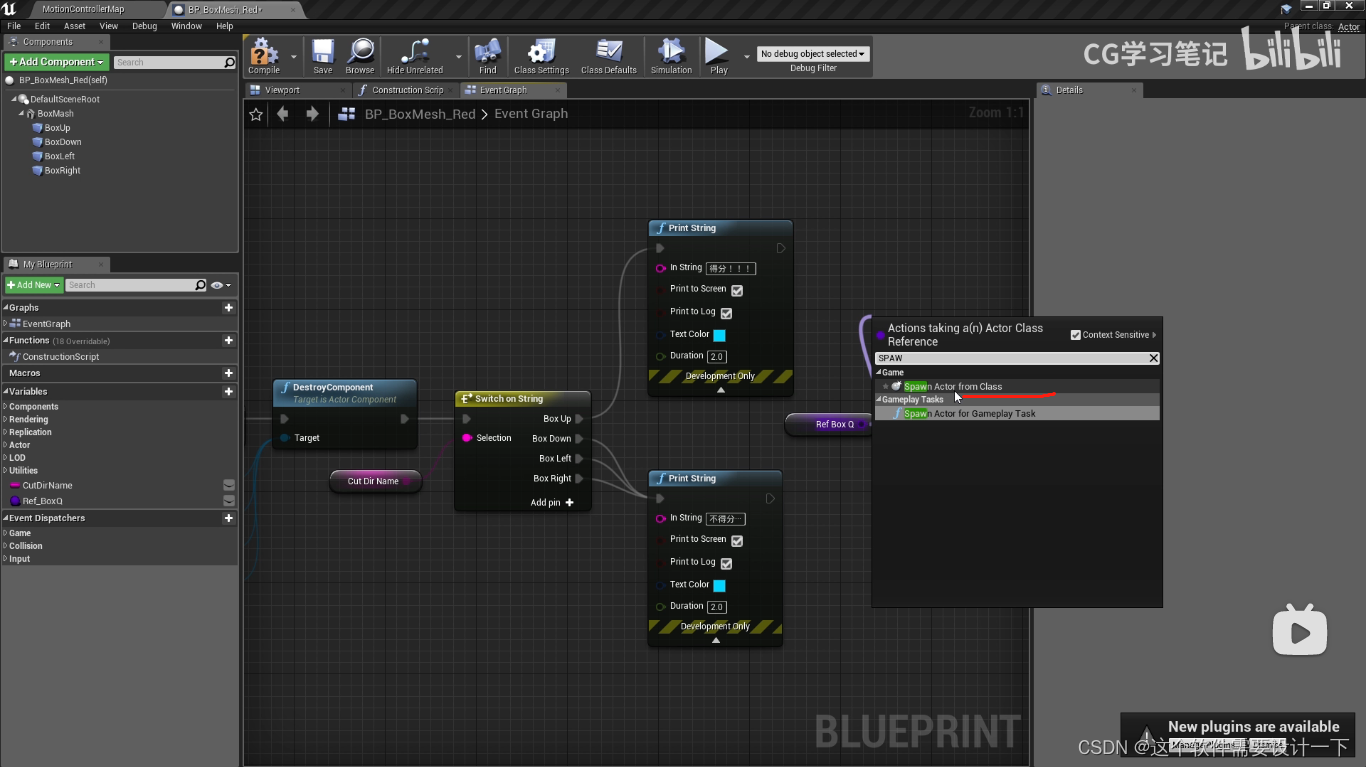Open Class Settings
This screenshot has width=1366, height=767.
(541, 56)
